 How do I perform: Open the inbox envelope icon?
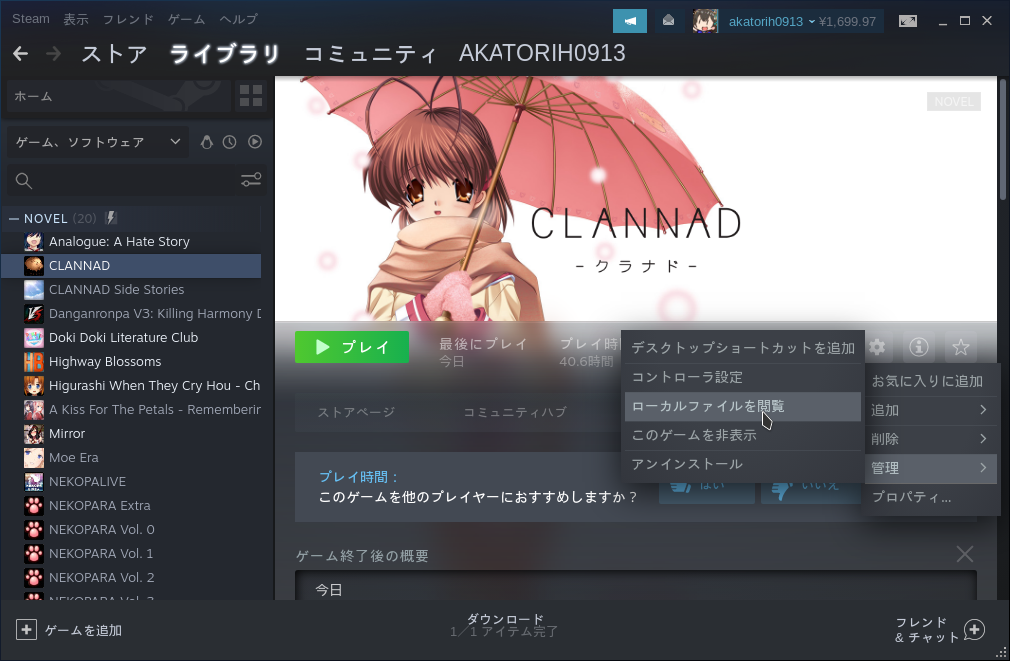[669, 21]
